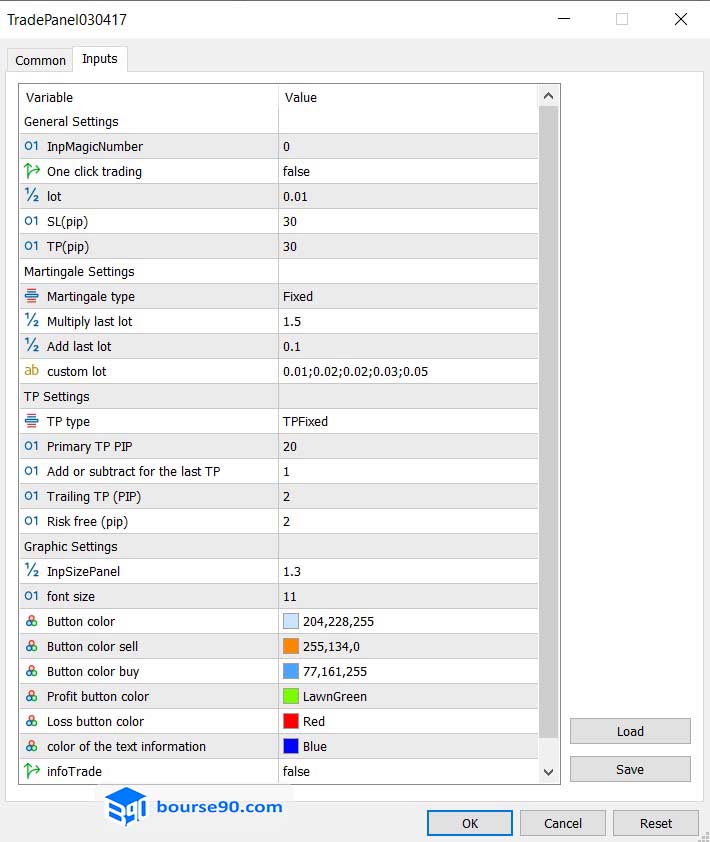Click the enum icon beside Martingale type
This screenshot has height=842, width=710.
[x=31, y=297]
